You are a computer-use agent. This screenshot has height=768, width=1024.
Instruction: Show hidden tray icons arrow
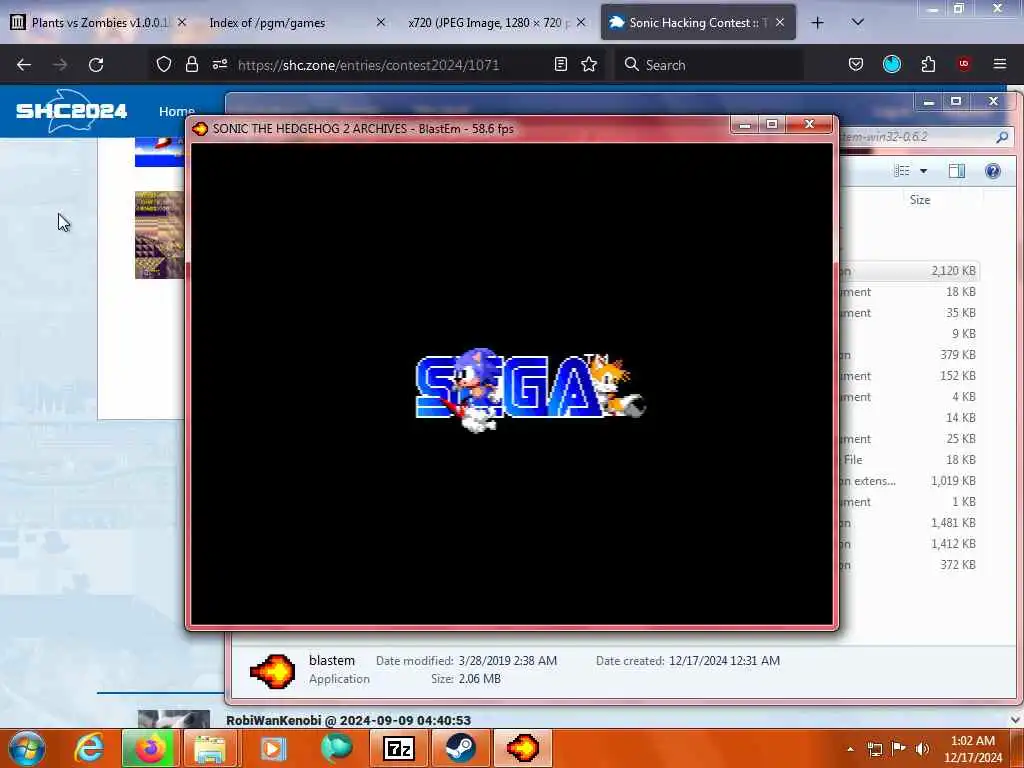850,749
